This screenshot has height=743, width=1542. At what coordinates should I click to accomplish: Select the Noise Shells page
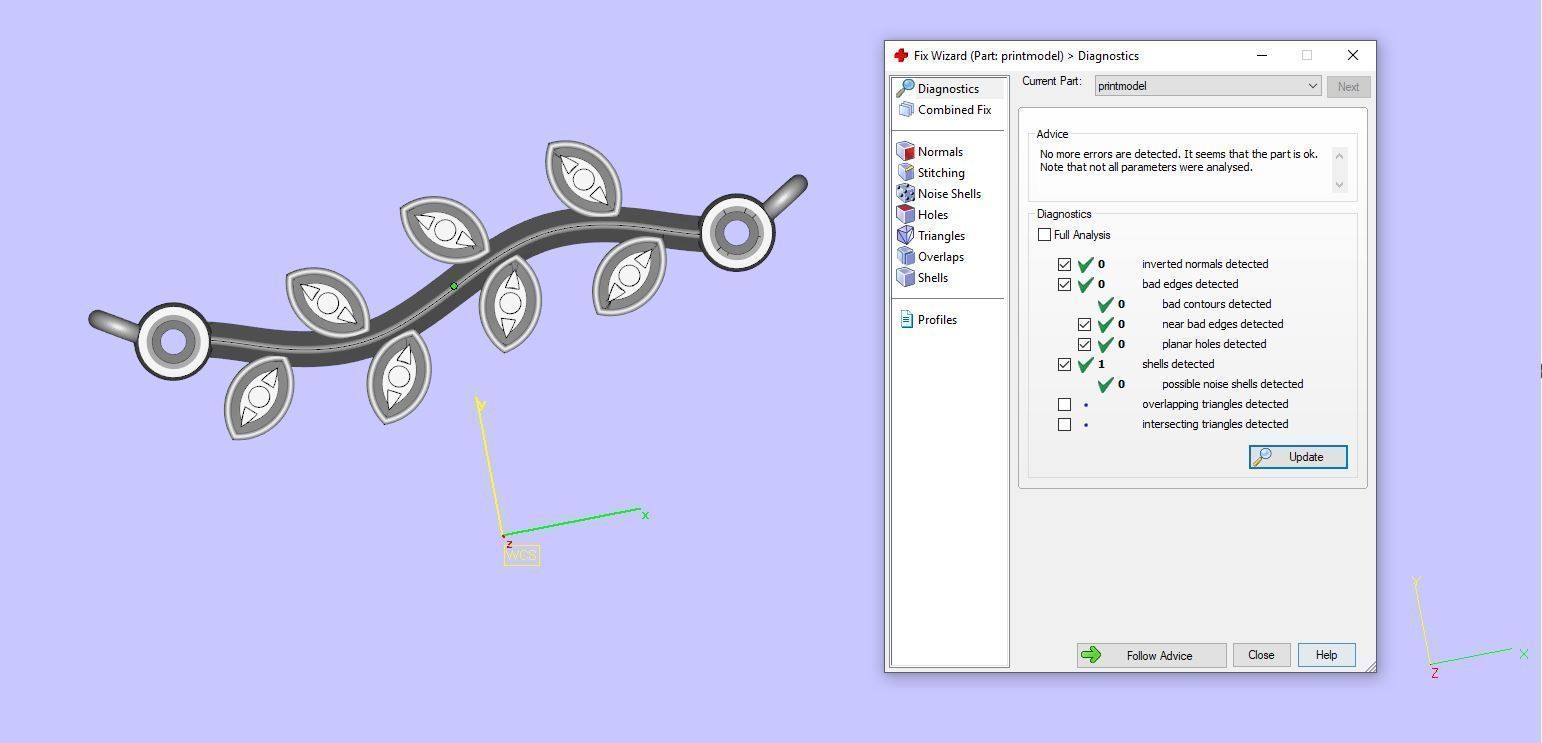(949, 193)
